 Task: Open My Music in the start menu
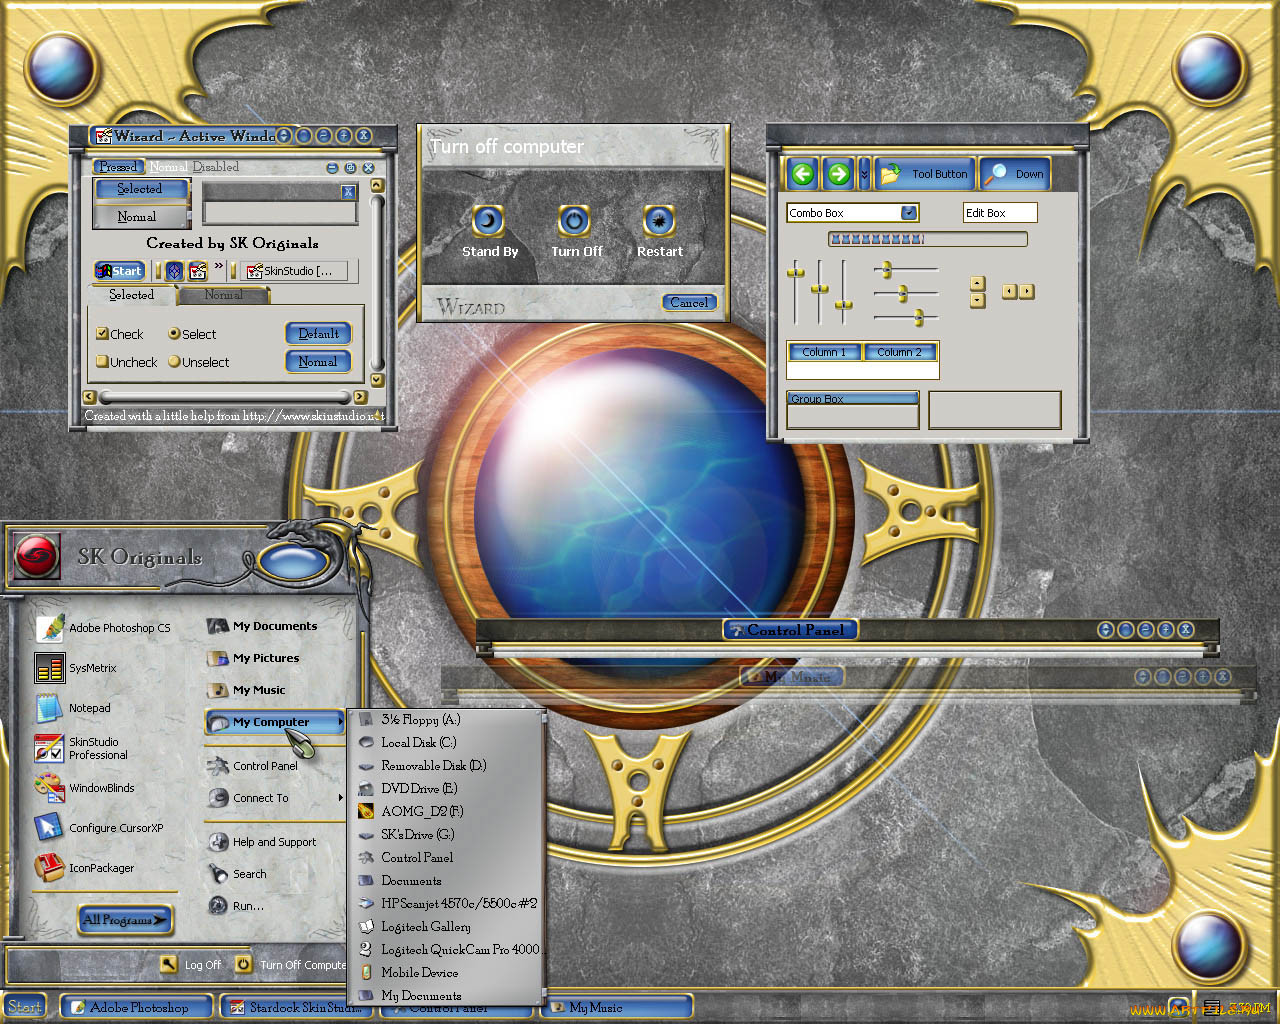(x=246, y=690)
